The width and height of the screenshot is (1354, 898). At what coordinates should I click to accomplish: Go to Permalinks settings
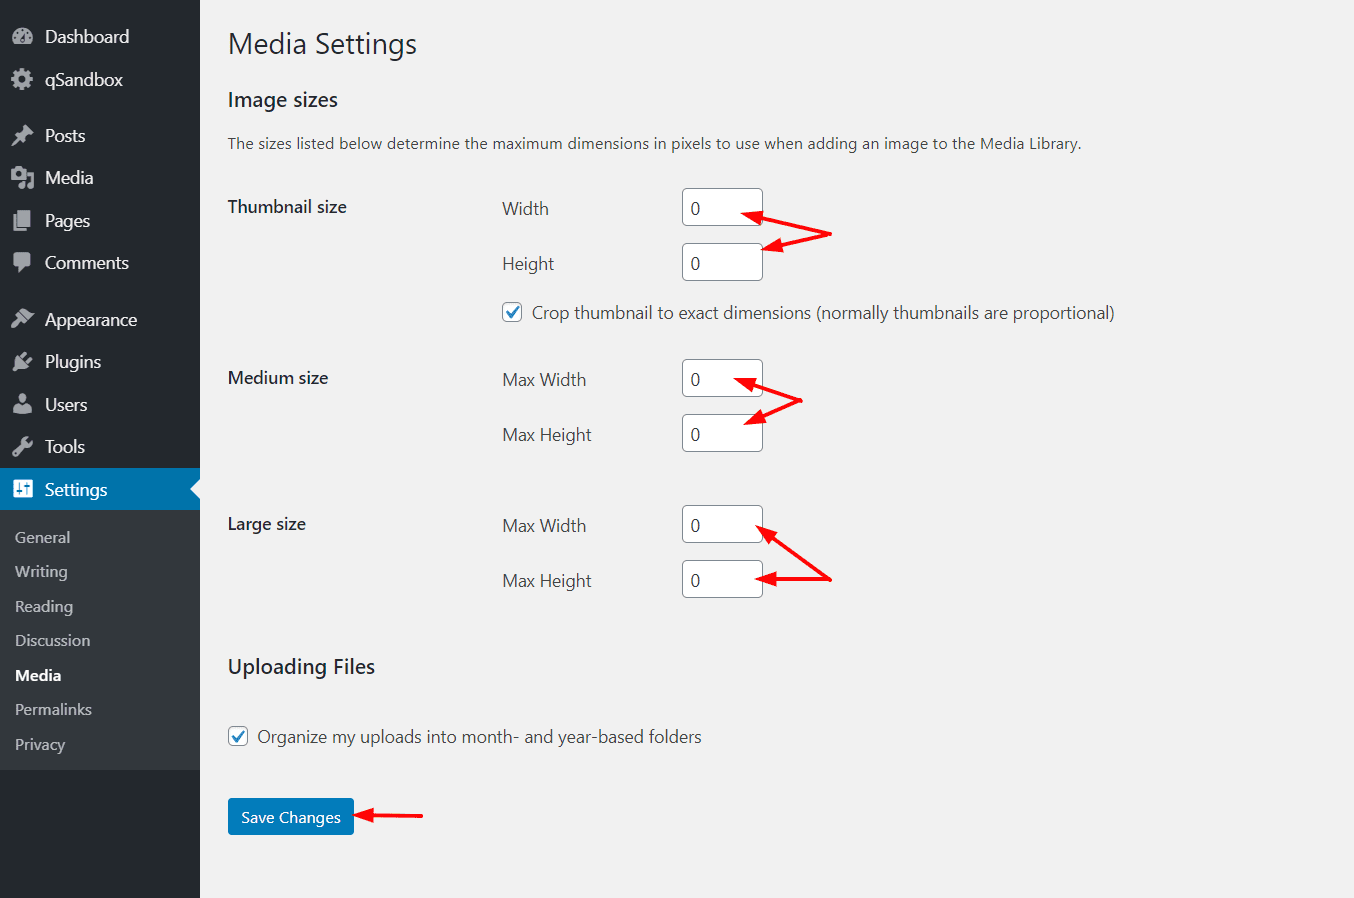53,709
